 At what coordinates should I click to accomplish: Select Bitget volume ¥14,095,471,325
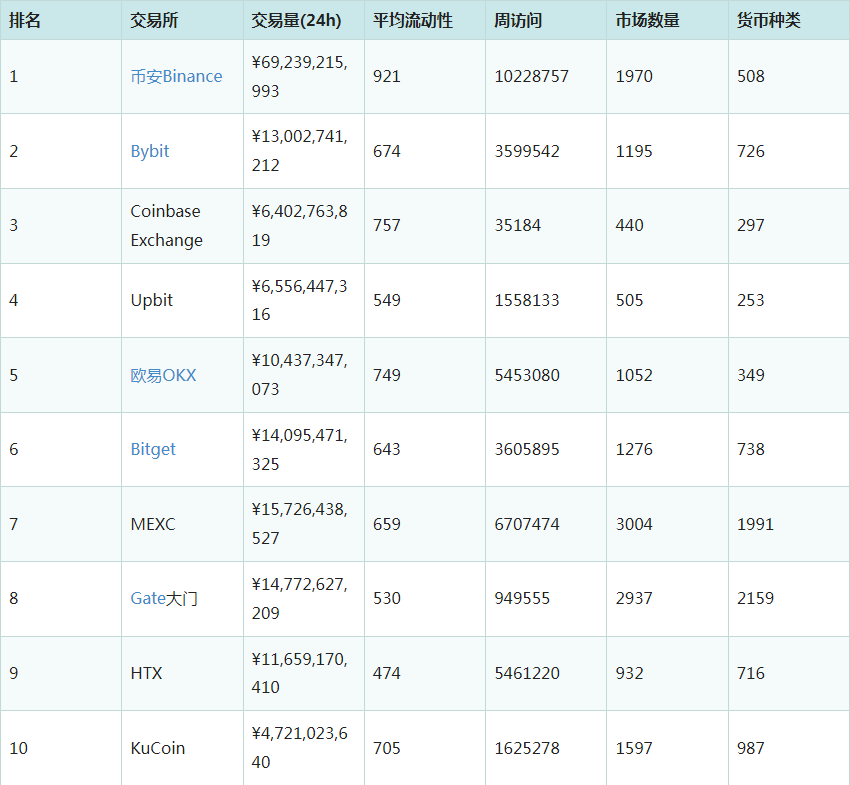click(299, 449)
